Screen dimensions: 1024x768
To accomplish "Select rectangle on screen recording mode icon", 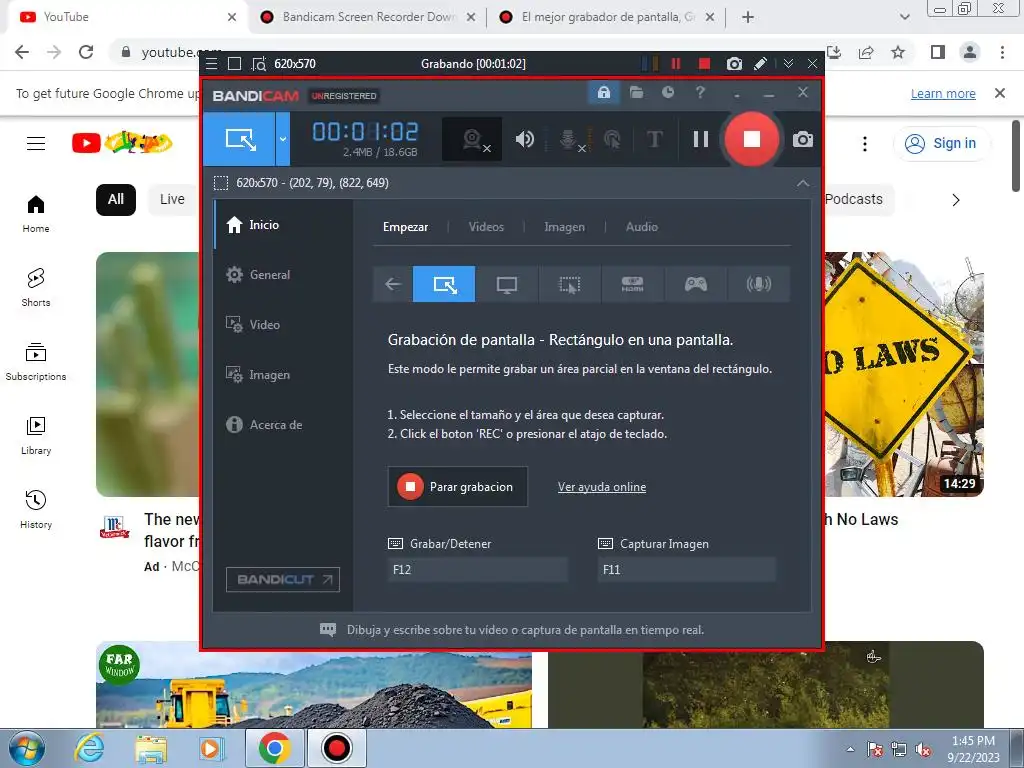I will point(444,284).
